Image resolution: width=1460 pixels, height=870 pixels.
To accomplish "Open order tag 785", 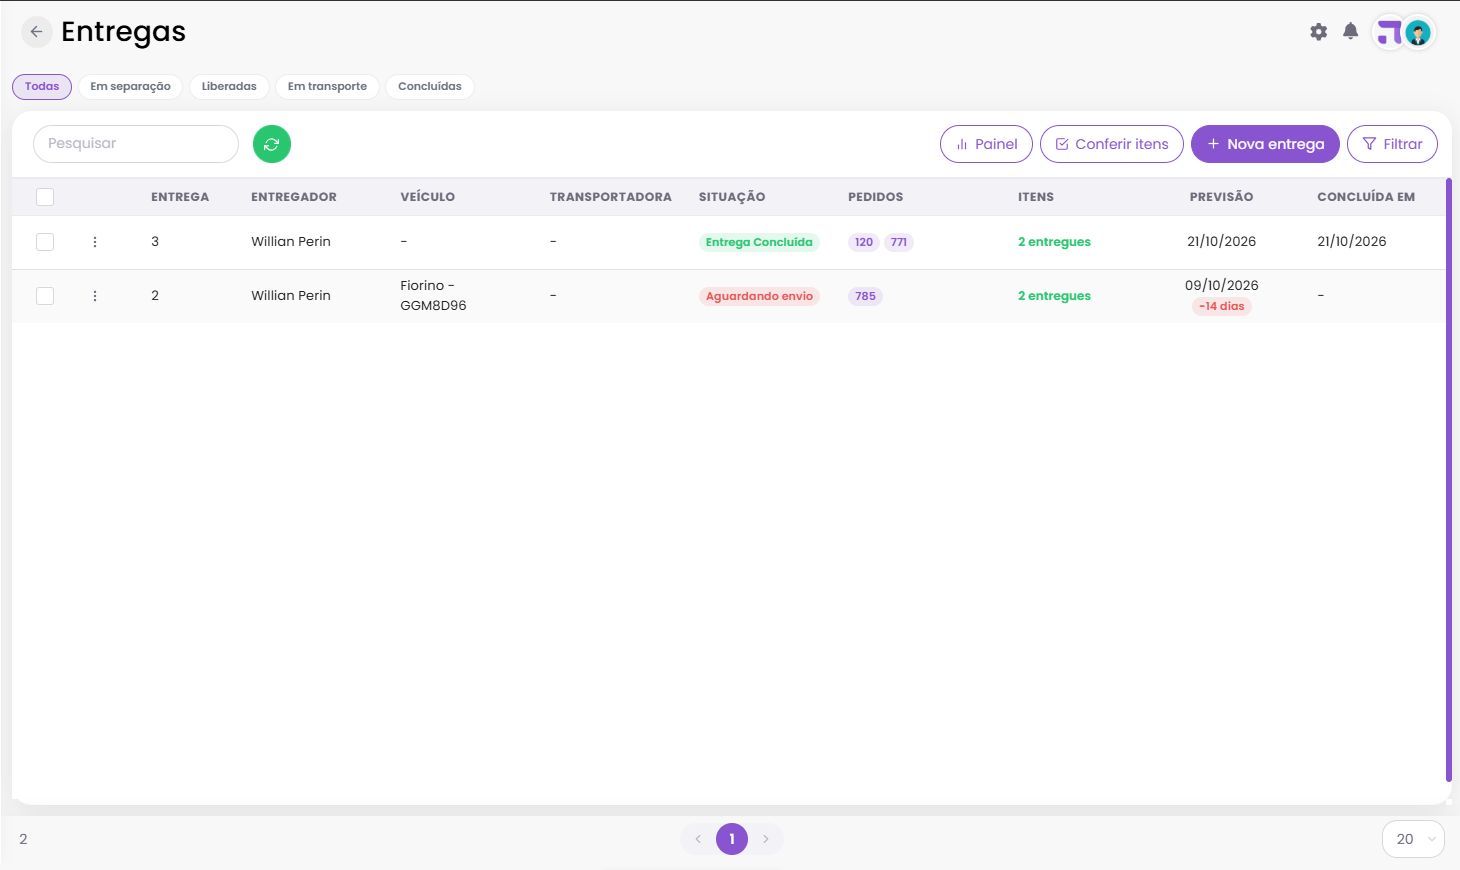I will 866,296.
